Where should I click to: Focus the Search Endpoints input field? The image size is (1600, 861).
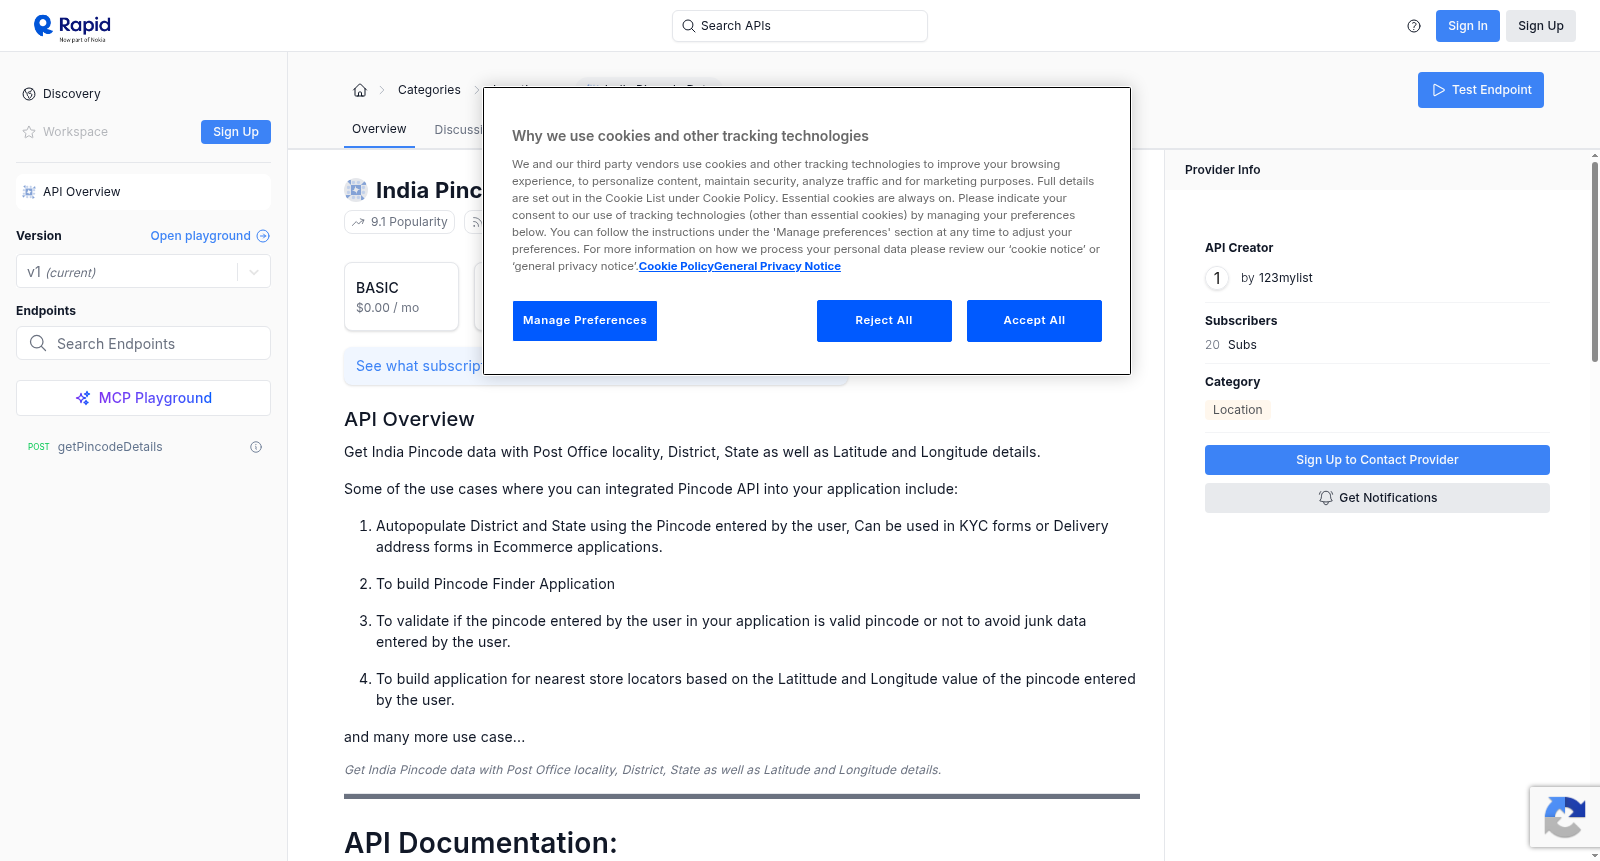coord(143,343)
